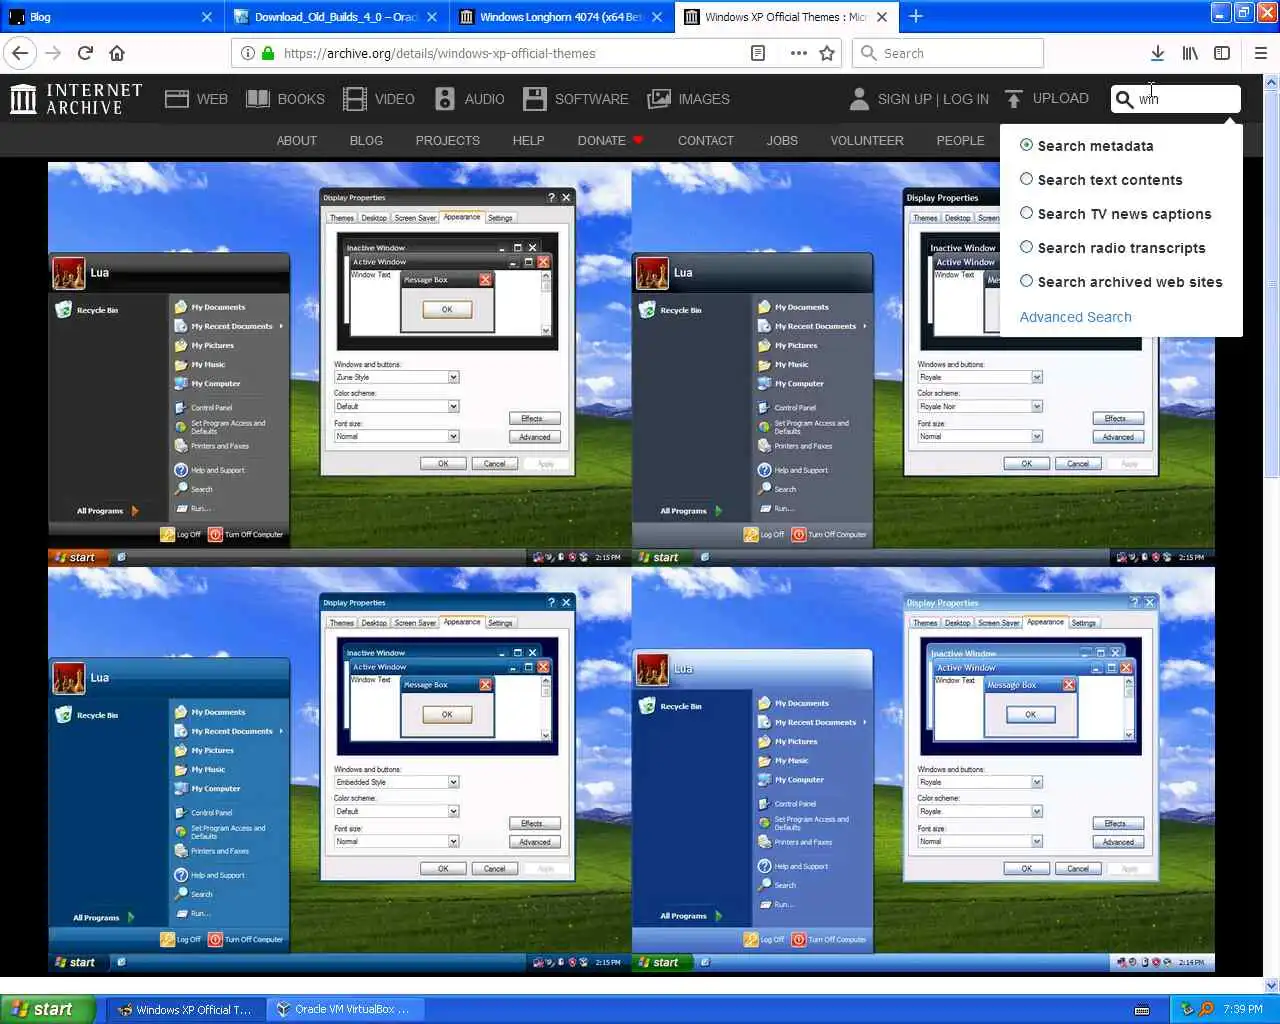Click the Firefox forward arrow

pyautogui.click(x=53, y=53)
